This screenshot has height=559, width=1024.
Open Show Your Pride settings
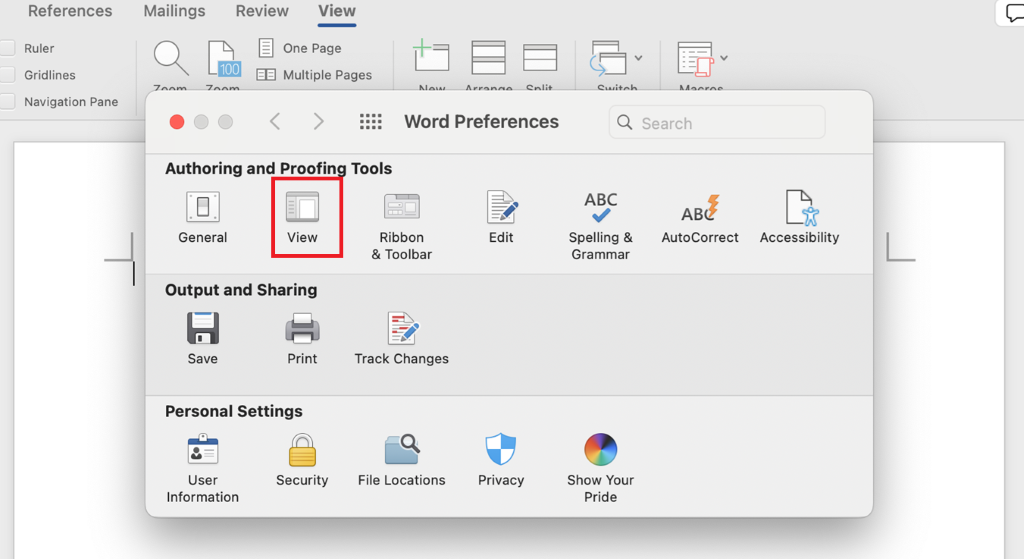tap(600, 468)
